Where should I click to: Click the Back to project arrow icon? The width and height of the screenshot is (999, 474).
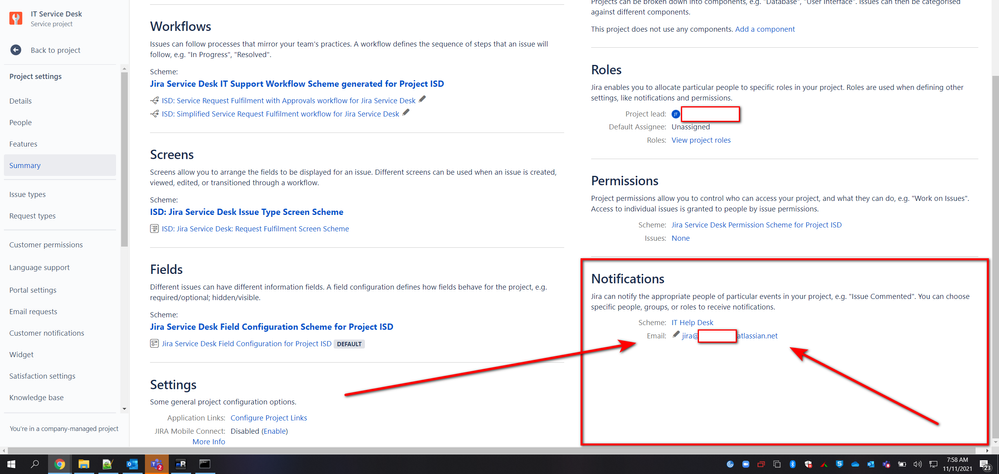(16, 50)
